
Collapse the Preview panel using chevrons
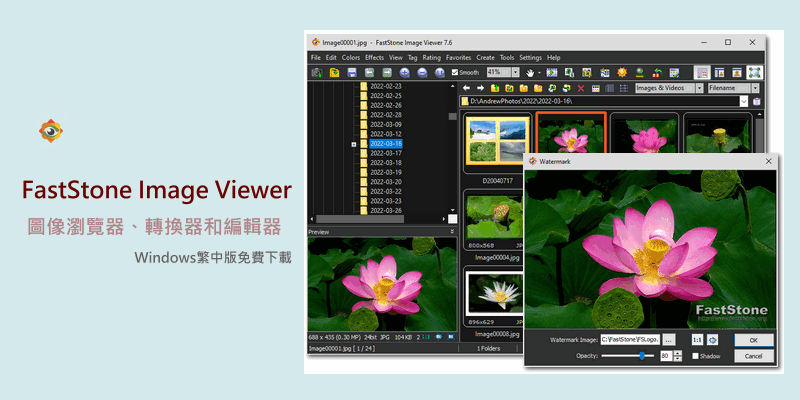(452, 232)
